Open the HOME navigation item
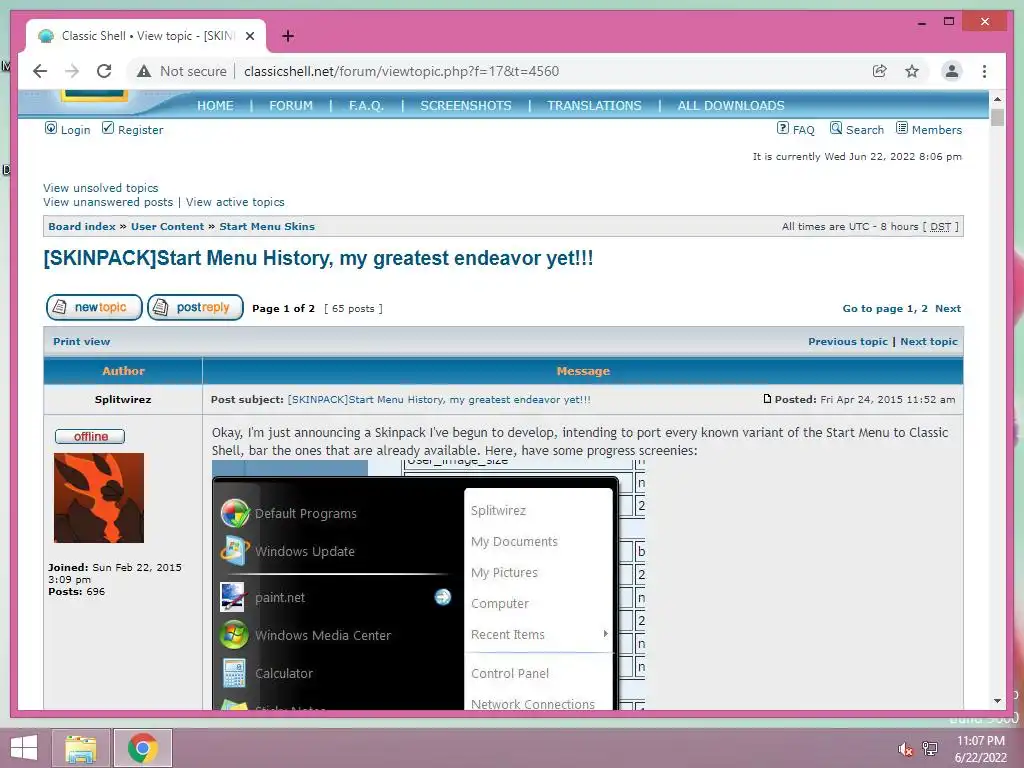 pos(215,105)
